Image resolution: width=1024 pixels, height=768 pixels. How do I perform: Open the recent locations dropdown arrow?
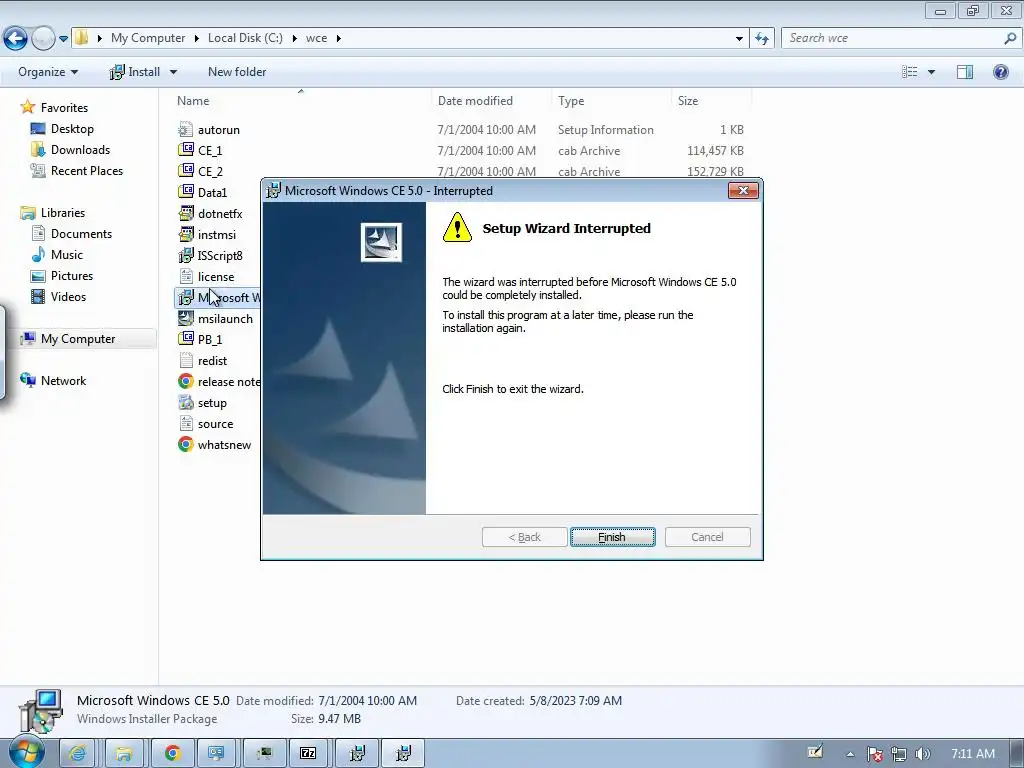pyautogui.click(x=63, y=39)
